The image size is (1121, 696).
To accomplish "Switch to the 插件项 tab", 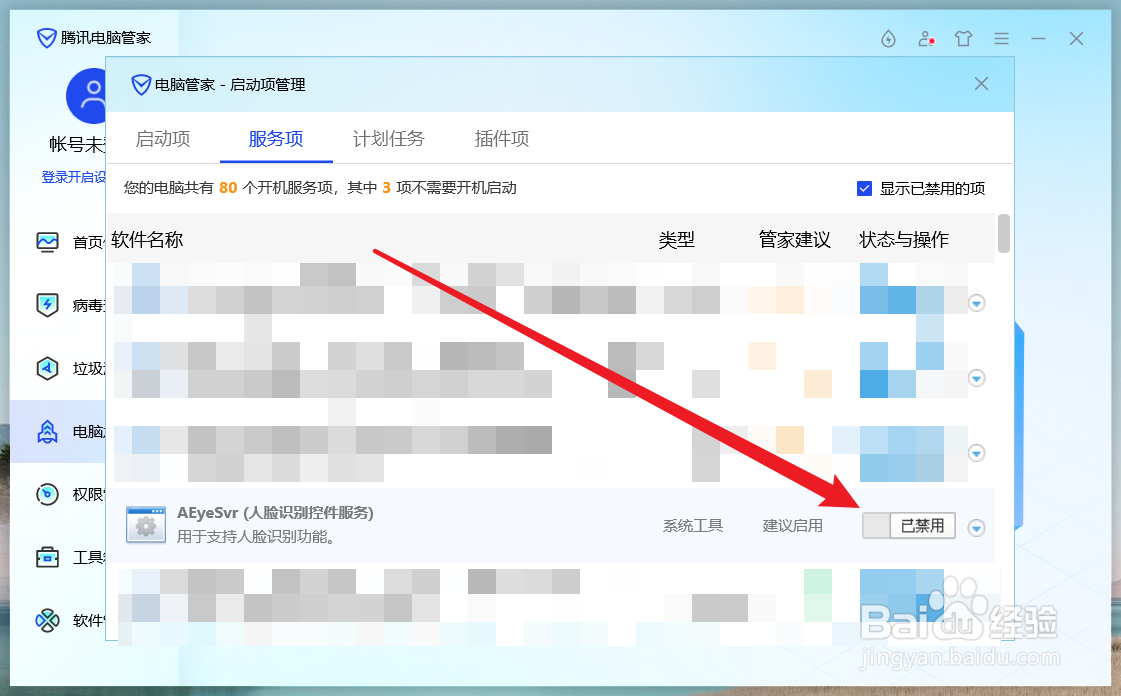I will [x=502, y=139].
